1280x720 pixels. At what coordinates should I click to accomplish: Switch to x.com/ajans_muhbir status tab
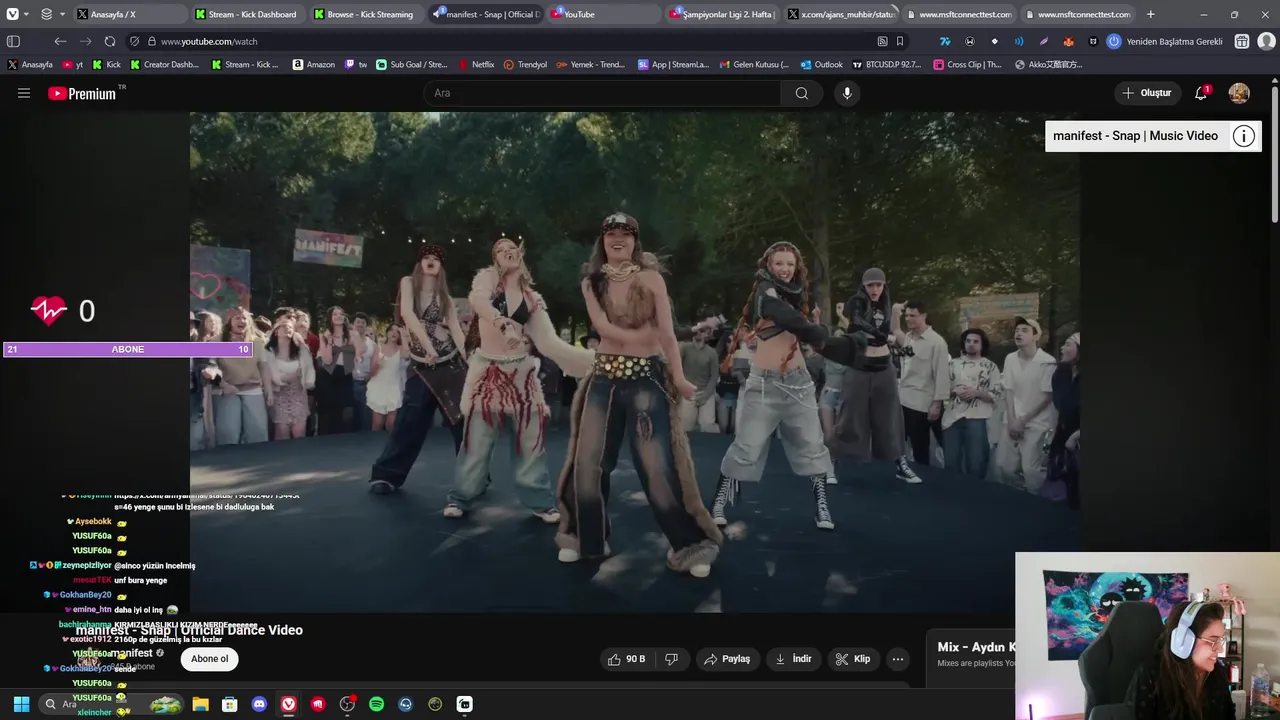(841, 14)
